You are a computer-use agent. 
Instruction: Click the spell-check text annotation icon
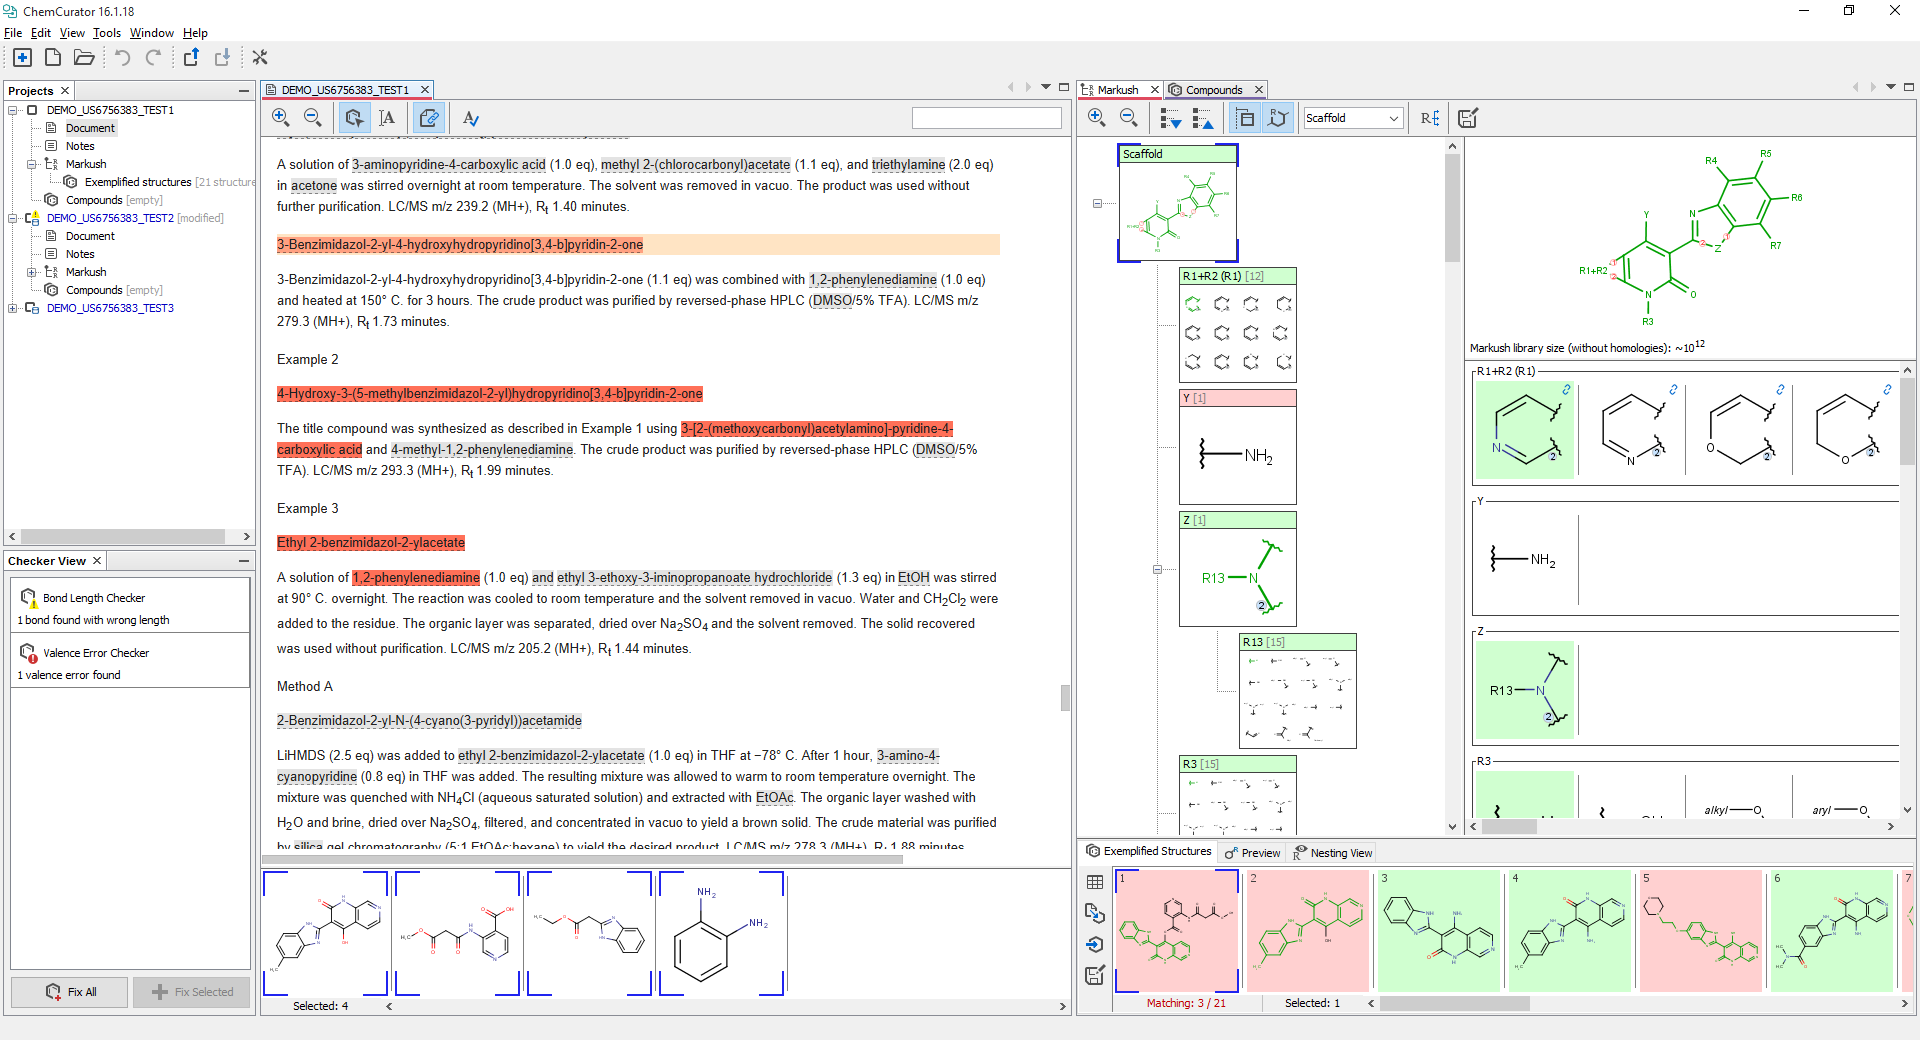point(471,118)
